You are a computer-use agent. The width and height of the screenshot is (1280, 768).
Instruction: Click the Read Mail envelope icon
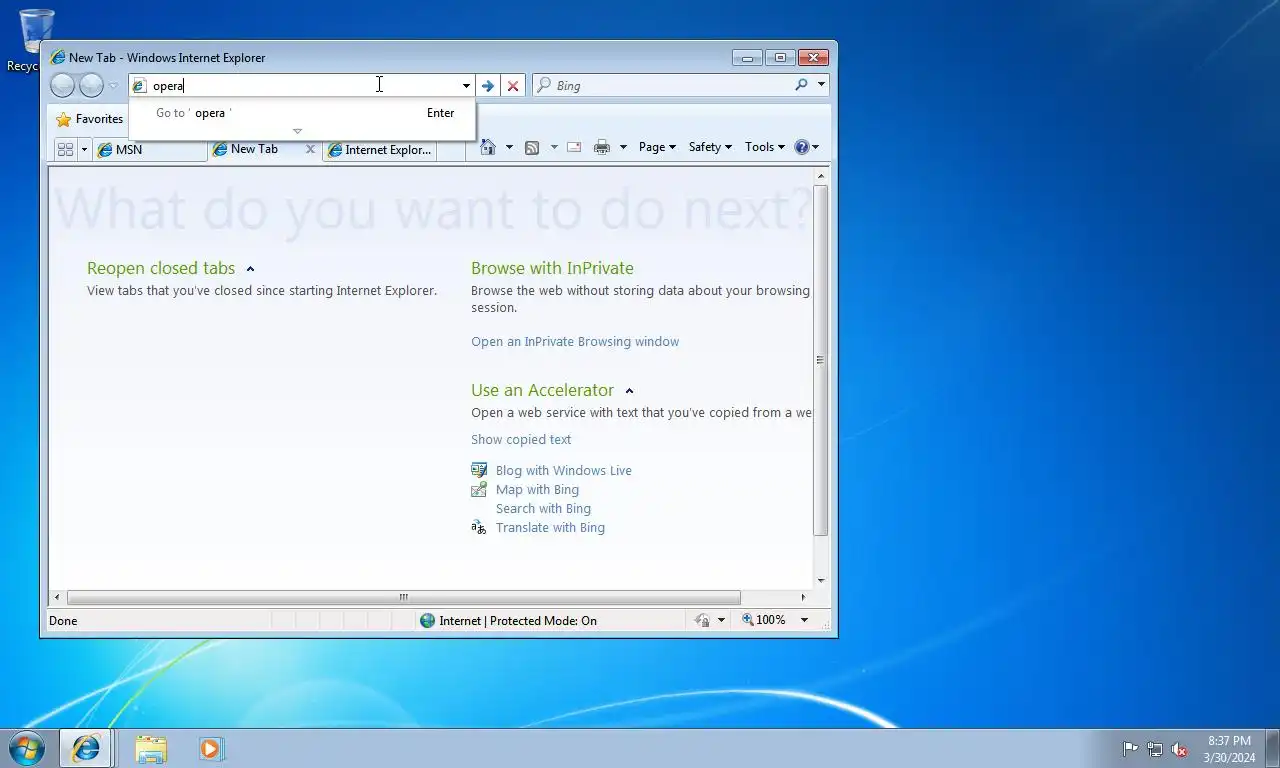point(574,147)
